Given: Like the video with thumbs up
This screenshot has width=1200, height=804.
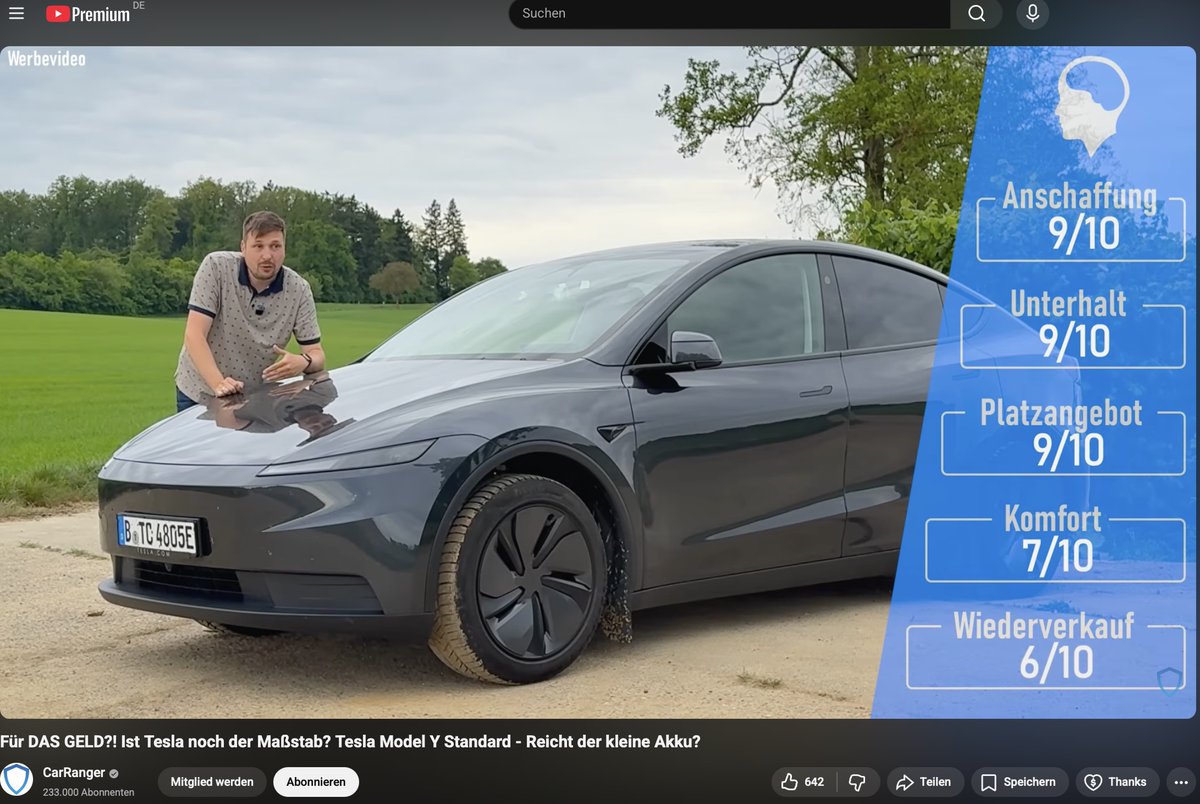Looking at the screenshot, I should pyautogui.click(x=804, y=782).
